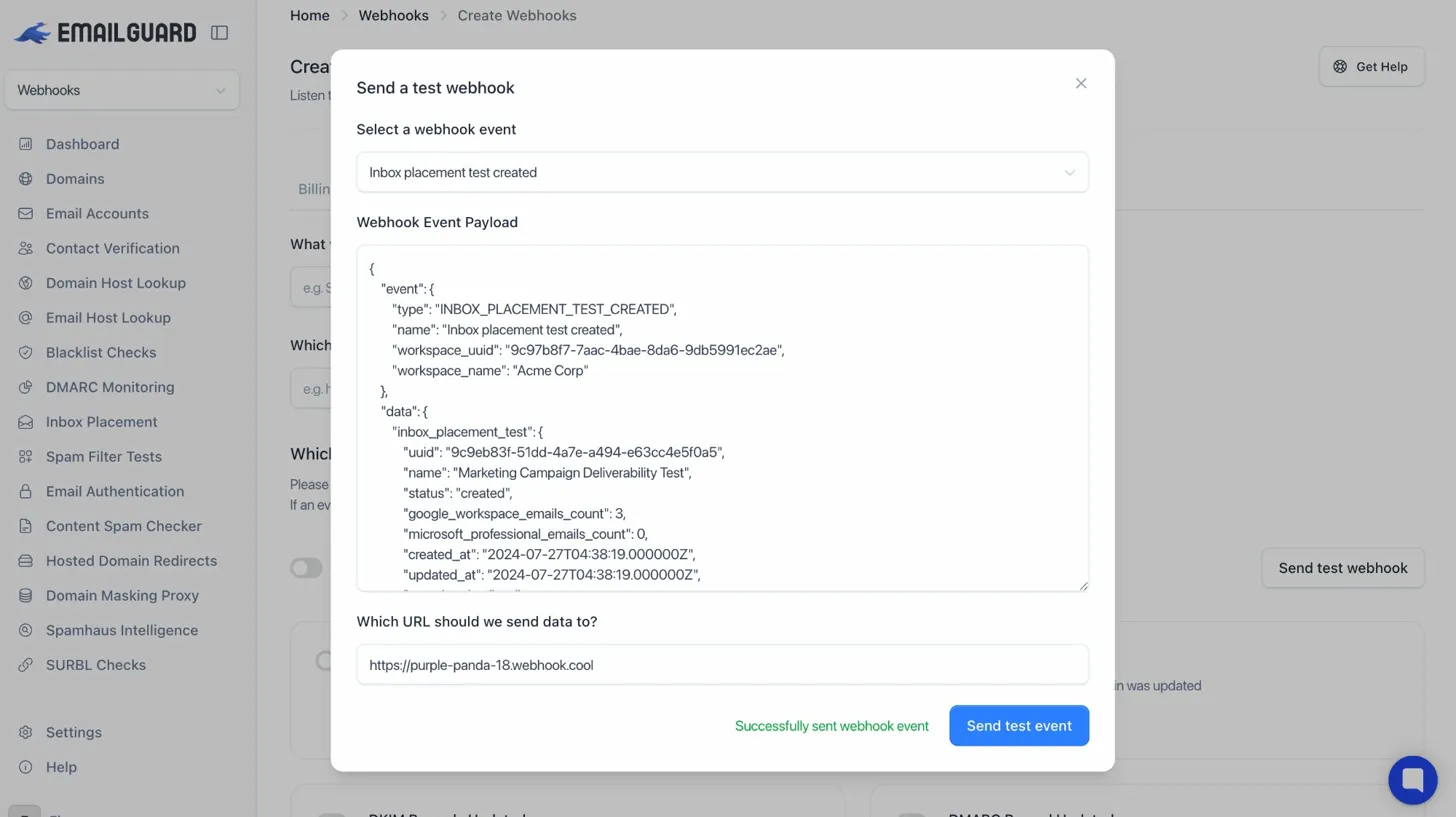Click the Email Authentication lock icon
This screenshot has width=1456, height=817.
(x=26, y=492)
